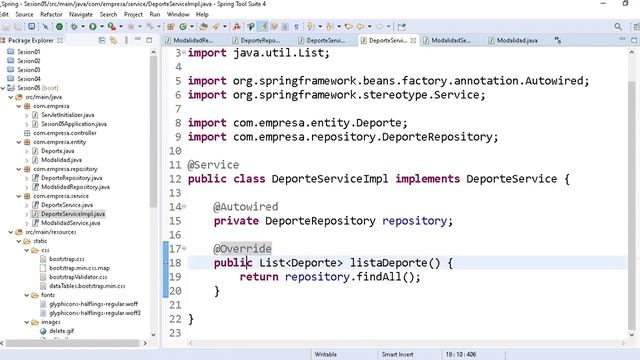Open dropdown arrow next to Debug icon

click(x=83, y=27)
